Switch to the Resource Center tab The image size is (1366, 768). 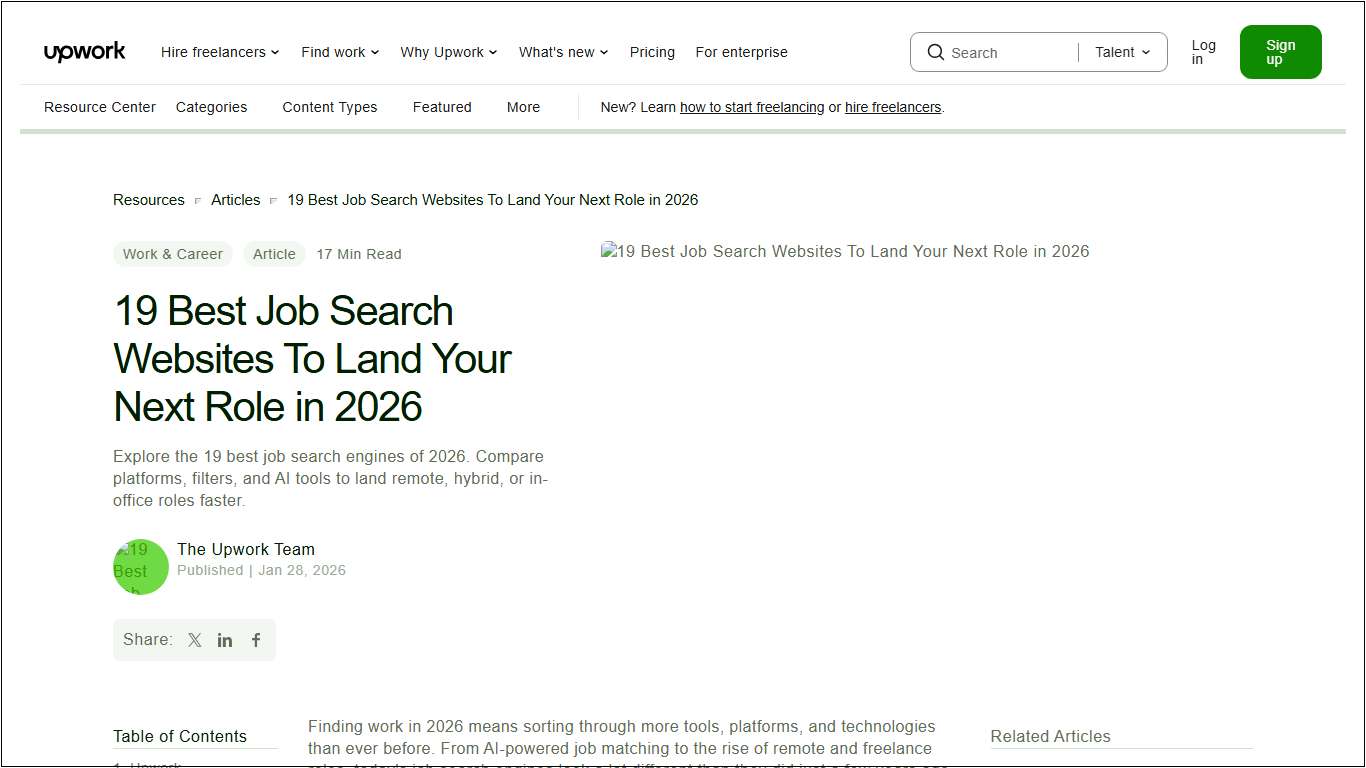pyautogui.click(x=99, y=107)
